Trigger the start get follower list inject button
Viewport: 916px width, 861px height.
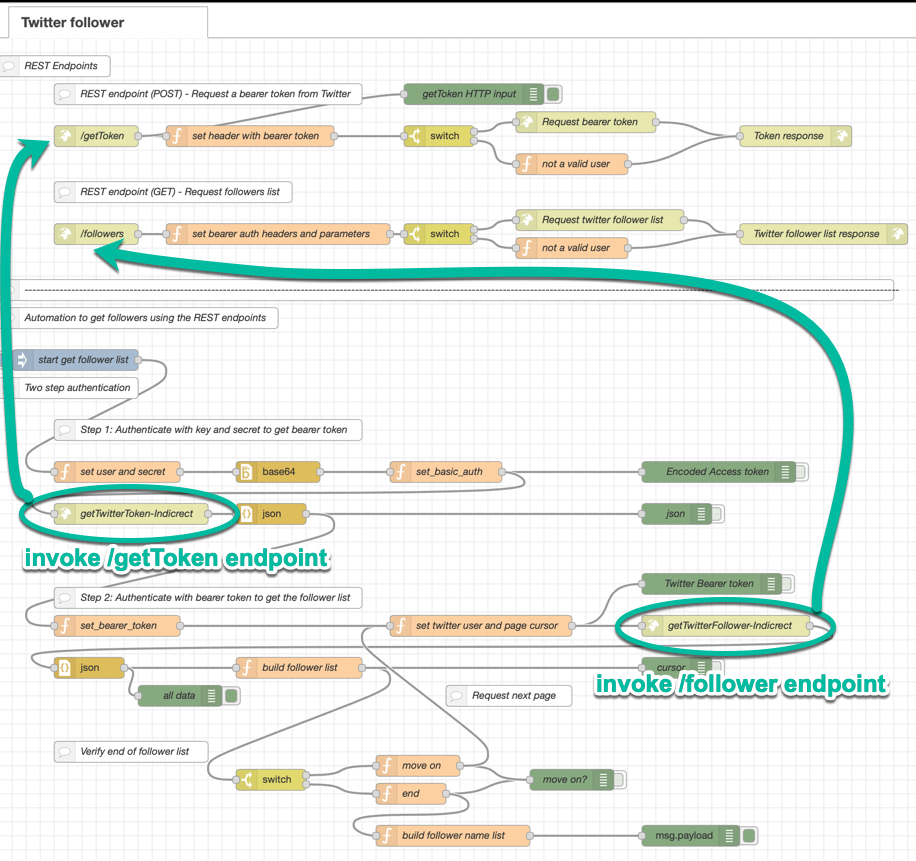pos(21,358)
